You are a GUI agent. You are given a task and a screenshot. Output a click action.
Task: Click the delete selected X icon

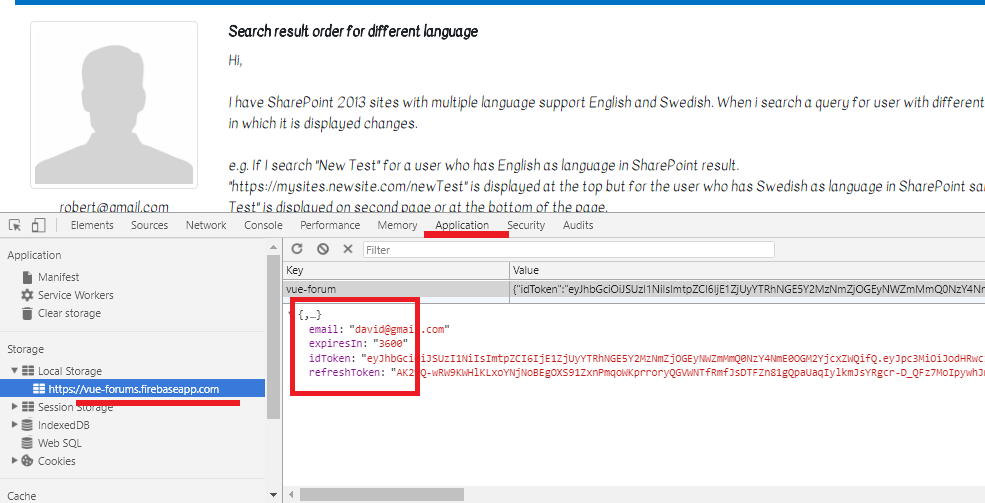[347, 249]
